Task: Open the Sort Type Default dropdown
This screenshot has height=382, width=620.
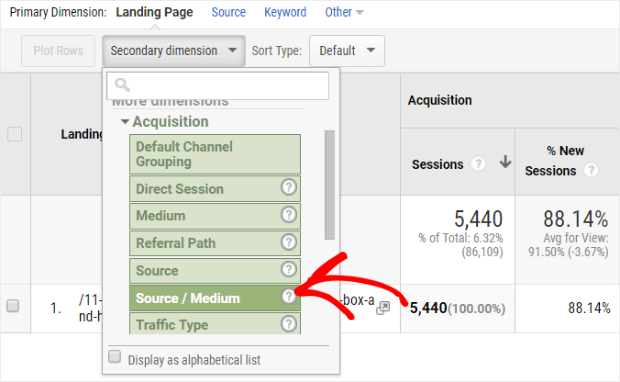Action: point(347,51)
